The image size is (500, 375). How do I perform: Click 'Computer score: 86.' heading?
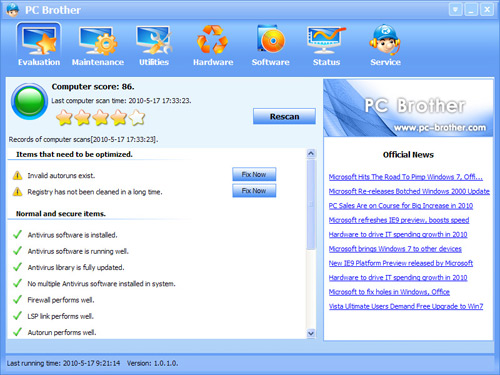tap(93, 87)
